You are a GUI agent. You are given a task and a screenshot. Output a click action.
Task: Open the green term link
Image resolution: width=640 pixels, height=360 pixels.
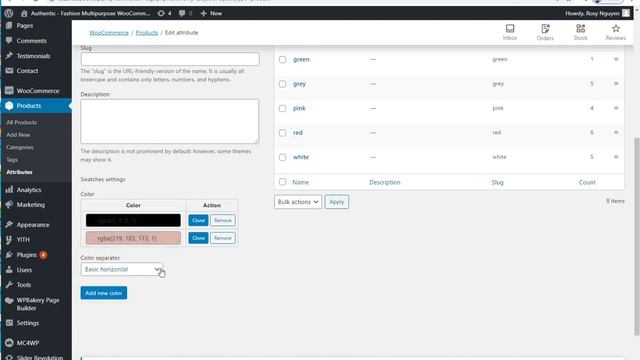tap(301, 59)
